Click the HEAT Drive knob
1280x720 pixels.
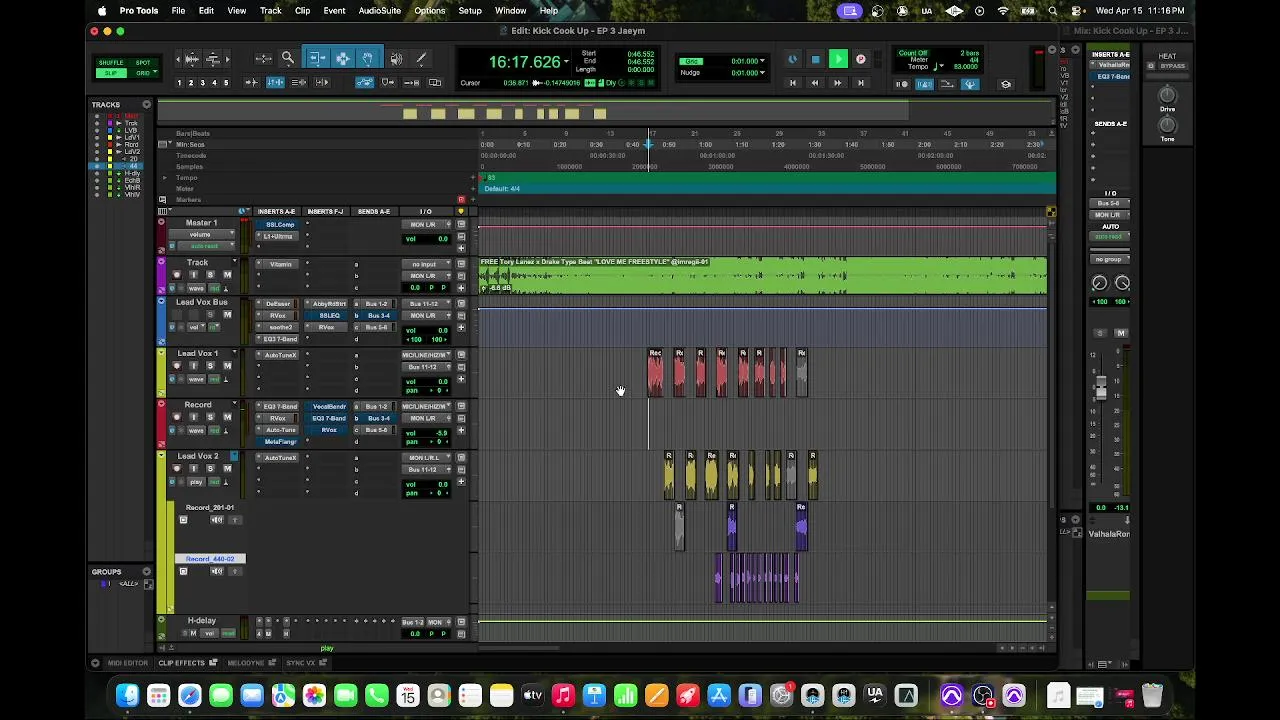coord(1167,97)
